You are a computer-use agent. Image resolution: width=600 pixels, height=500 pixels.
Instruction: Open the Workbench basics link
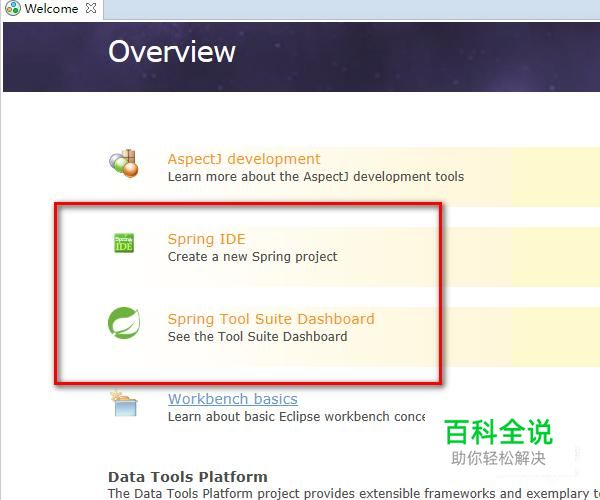coord(233,399)
